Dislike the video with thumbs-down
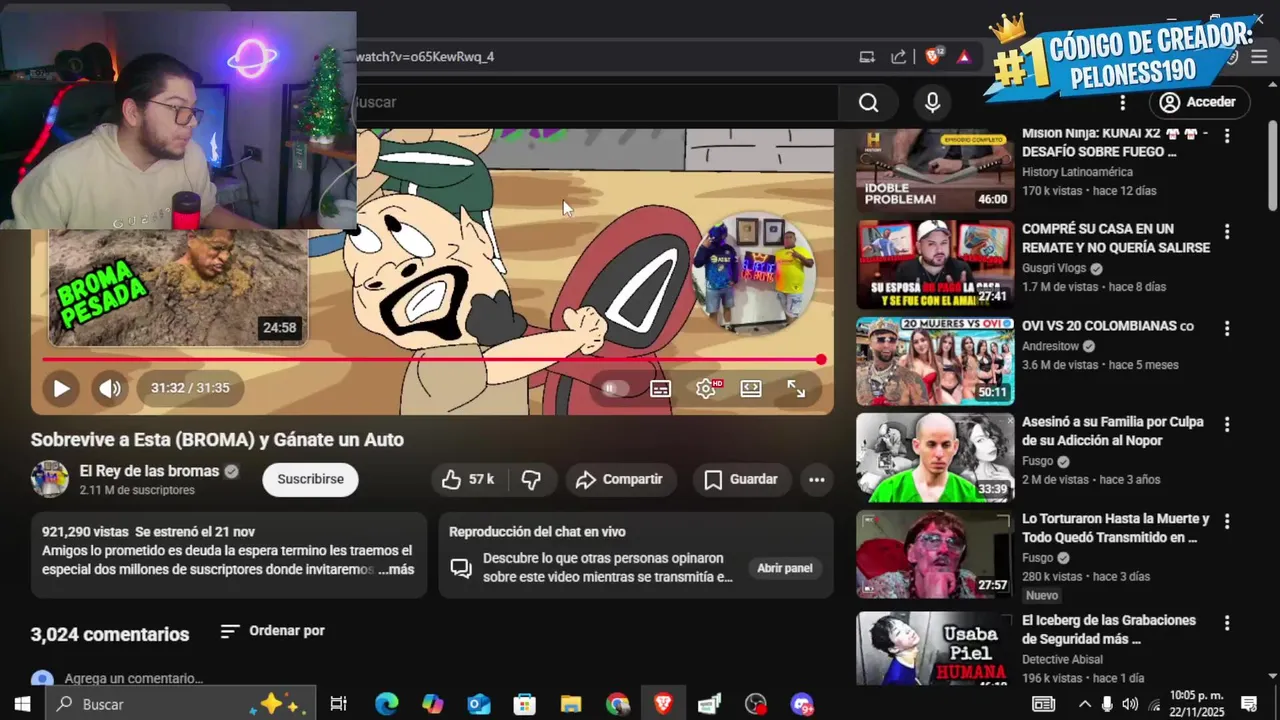The width and height of the screenshot is (1280, 720). tap(531, 479)
